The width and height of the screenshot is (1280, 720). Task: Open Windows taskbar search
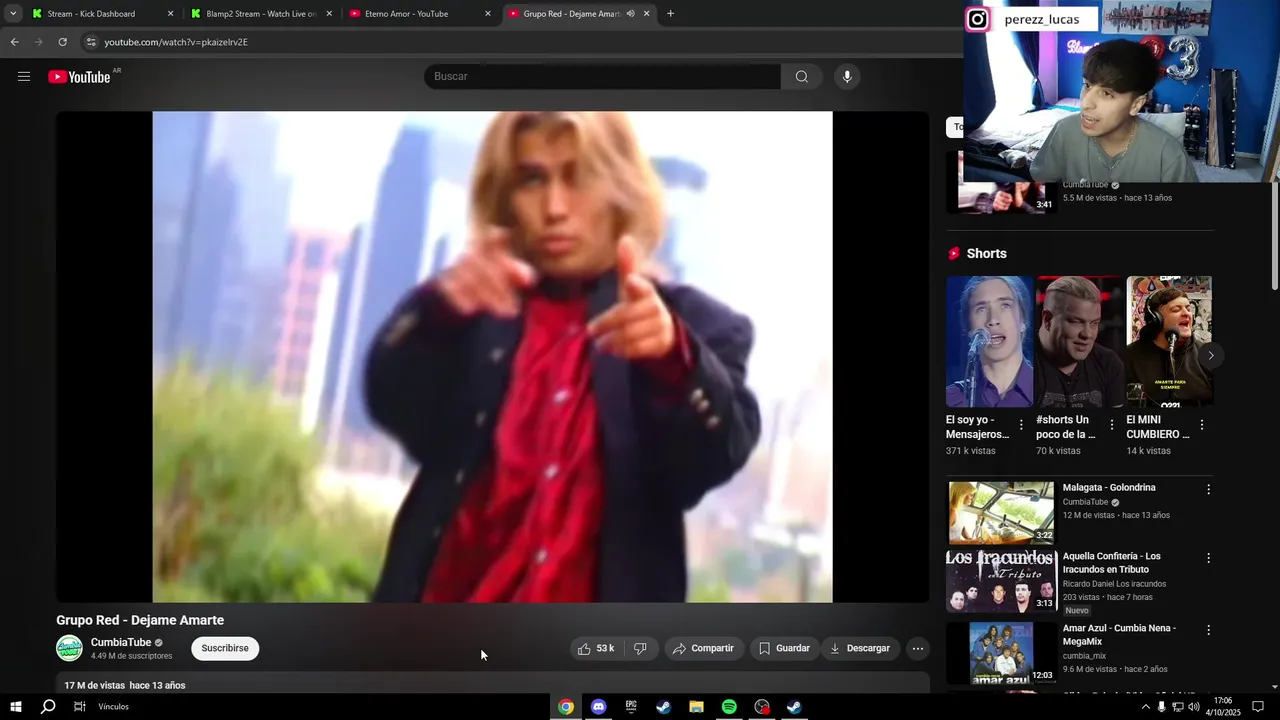pos(48,707)
